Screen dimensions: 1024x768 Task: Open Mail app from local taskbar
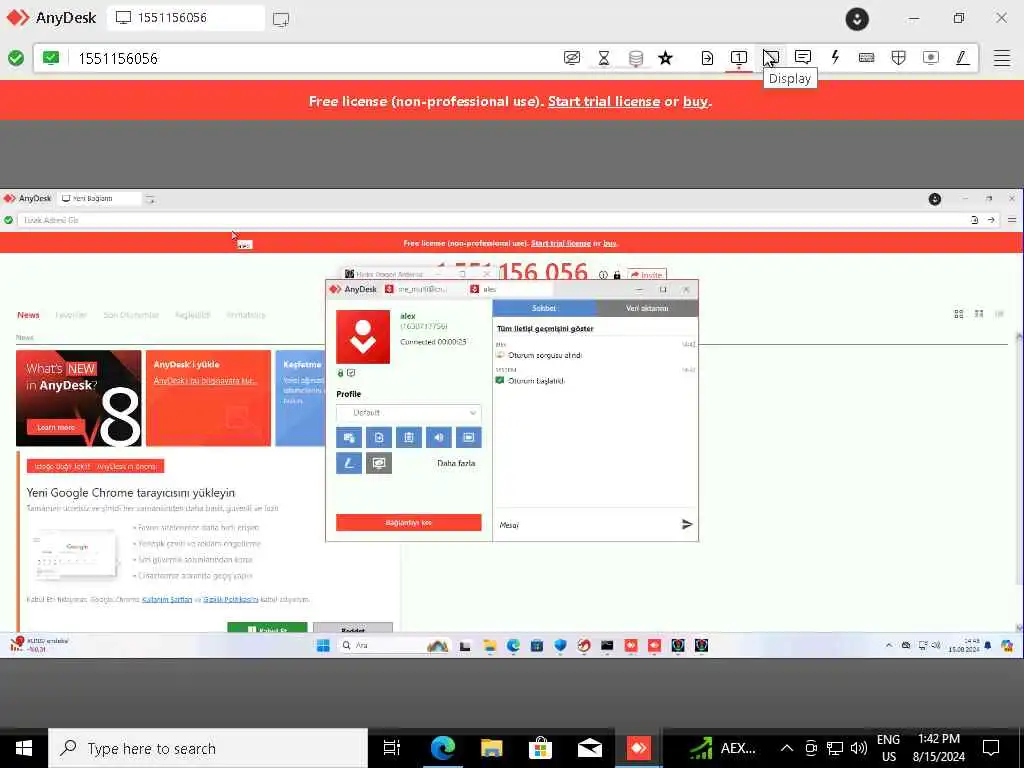[x=589, y=748]
